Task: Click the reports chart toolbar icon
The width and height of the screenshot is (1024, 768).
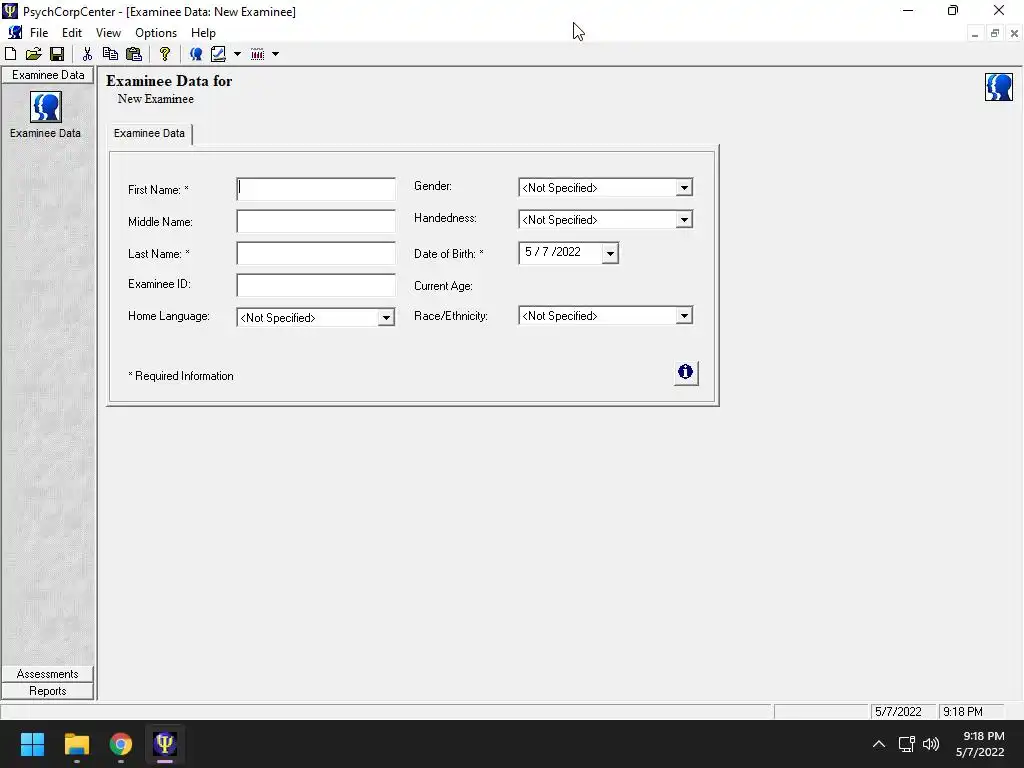Action: (x=257, y=54)
